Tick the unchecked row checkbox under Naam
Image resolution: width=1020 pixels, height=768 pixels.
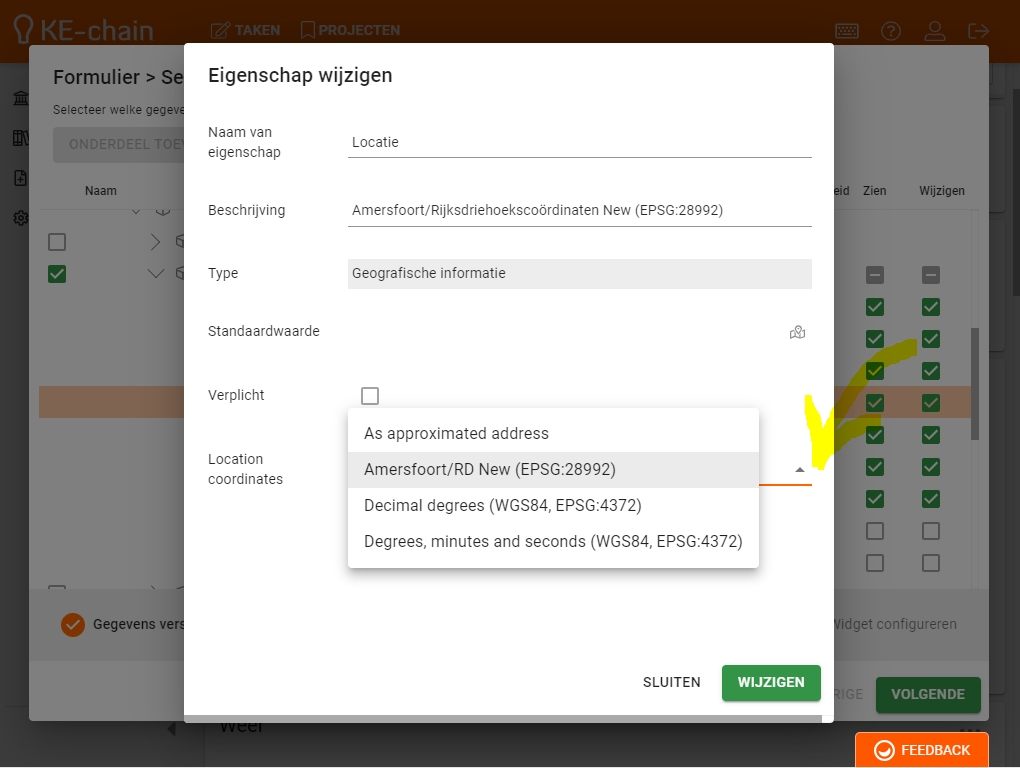(x=57, y=242)
